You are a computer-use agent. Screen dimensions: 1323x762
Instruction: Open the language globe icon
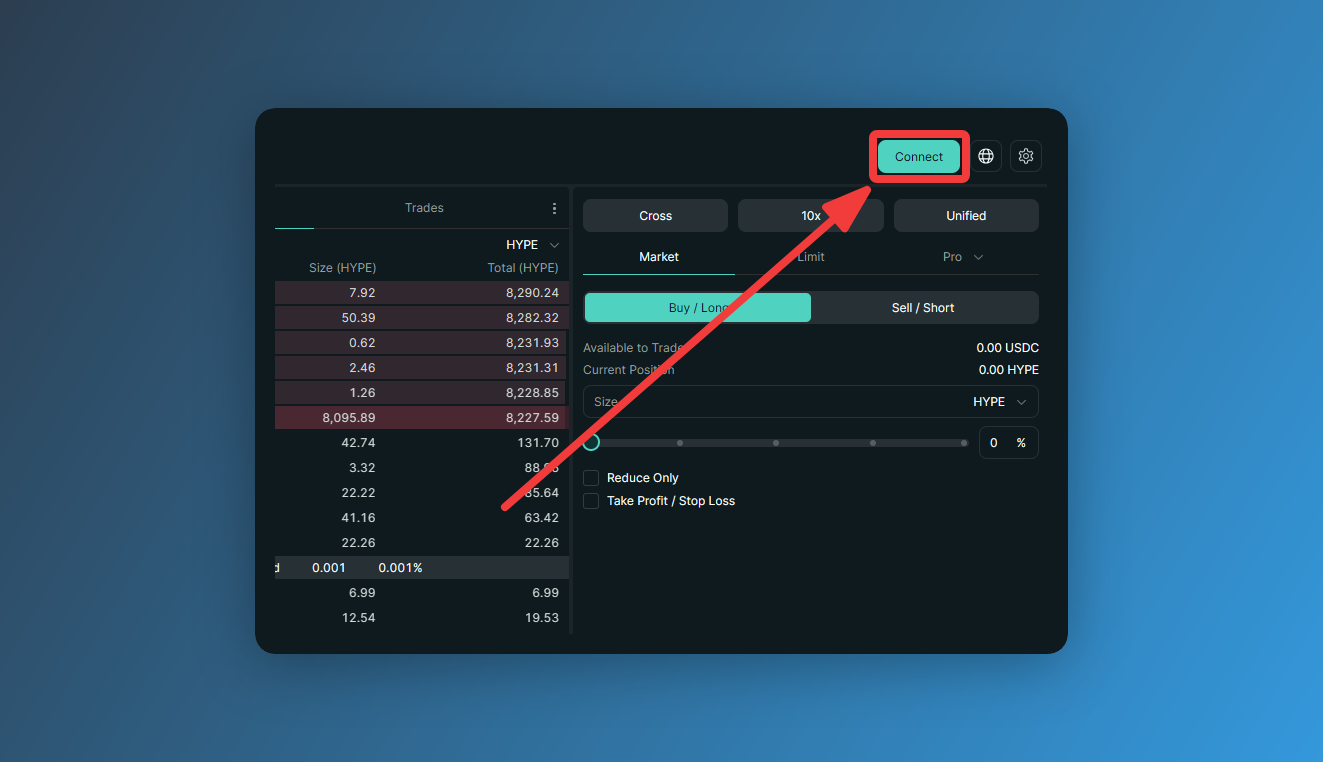coord(986,156)
